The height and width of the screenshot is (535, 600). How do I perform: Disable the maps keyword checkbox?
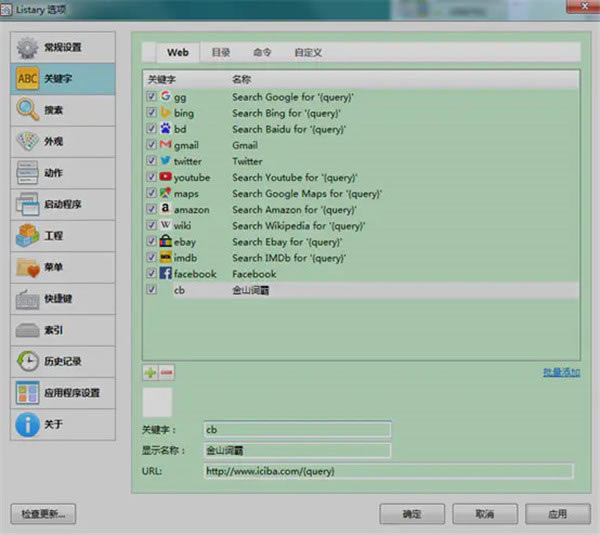(152, 192)
